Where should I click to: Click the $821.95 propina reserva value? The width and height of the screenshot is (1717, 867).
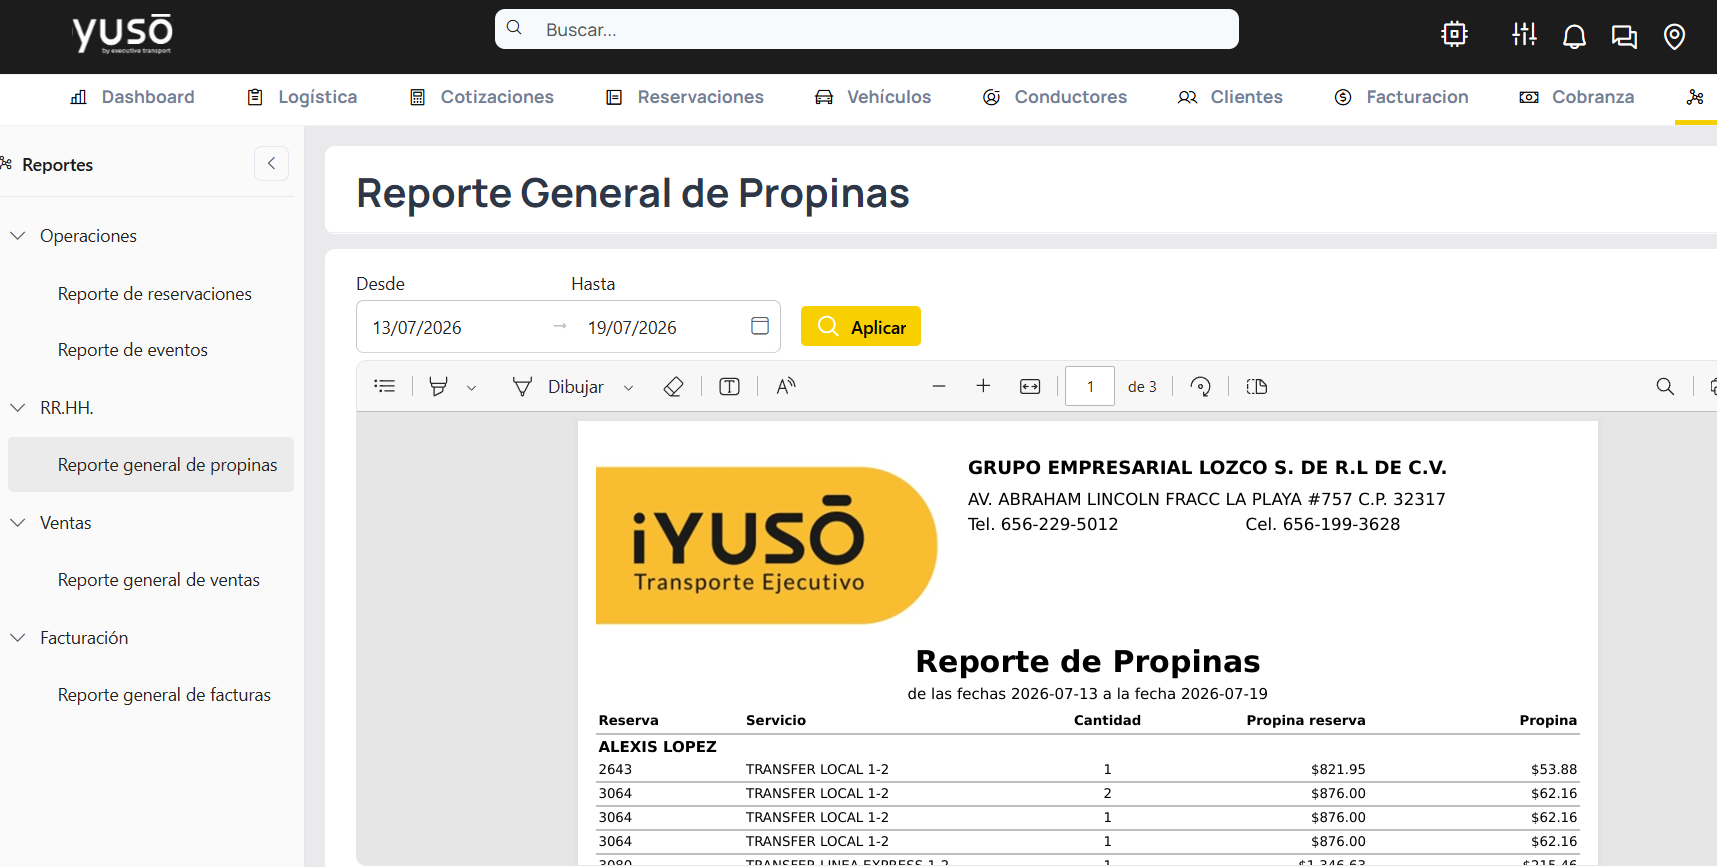(1338, 769)
